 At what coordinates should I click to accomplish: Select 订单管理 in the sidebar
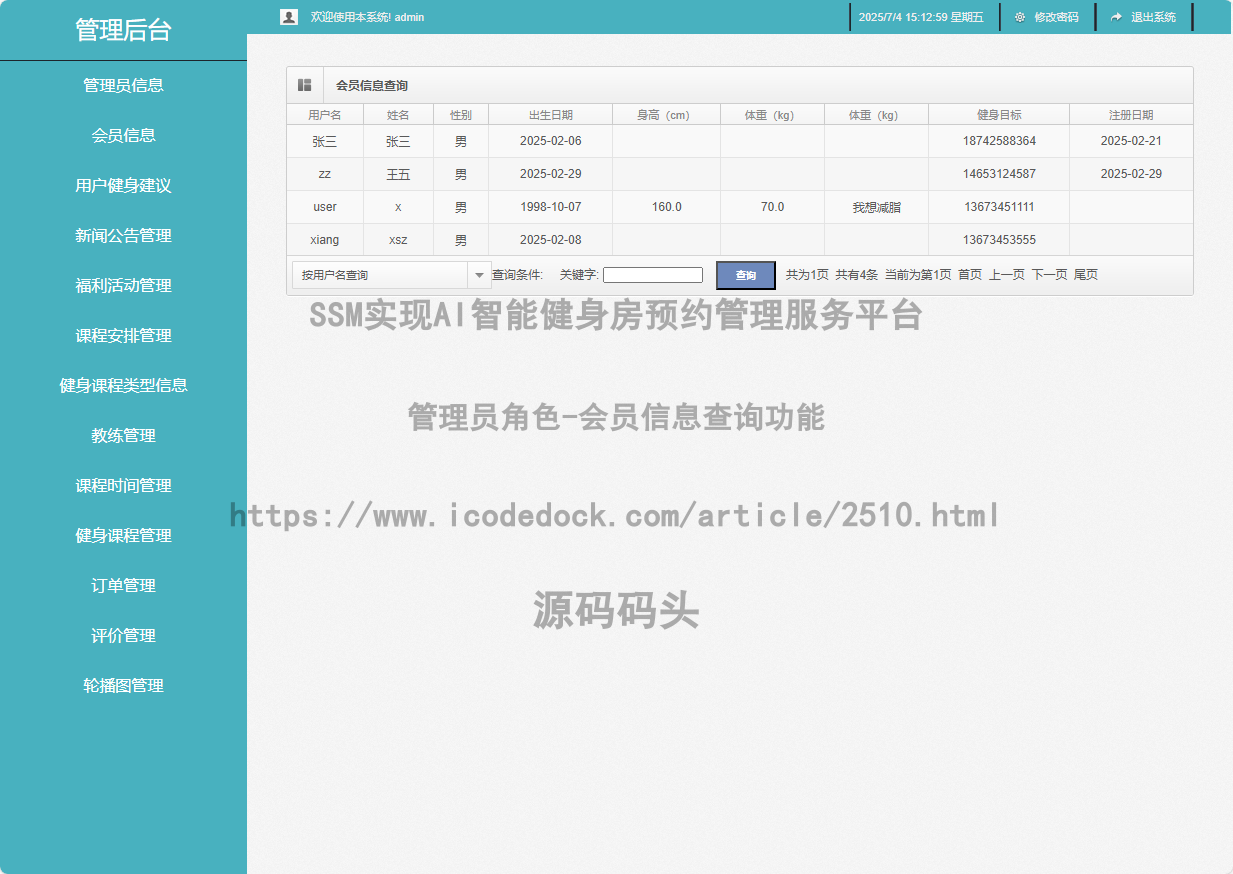tap(123, 585)
